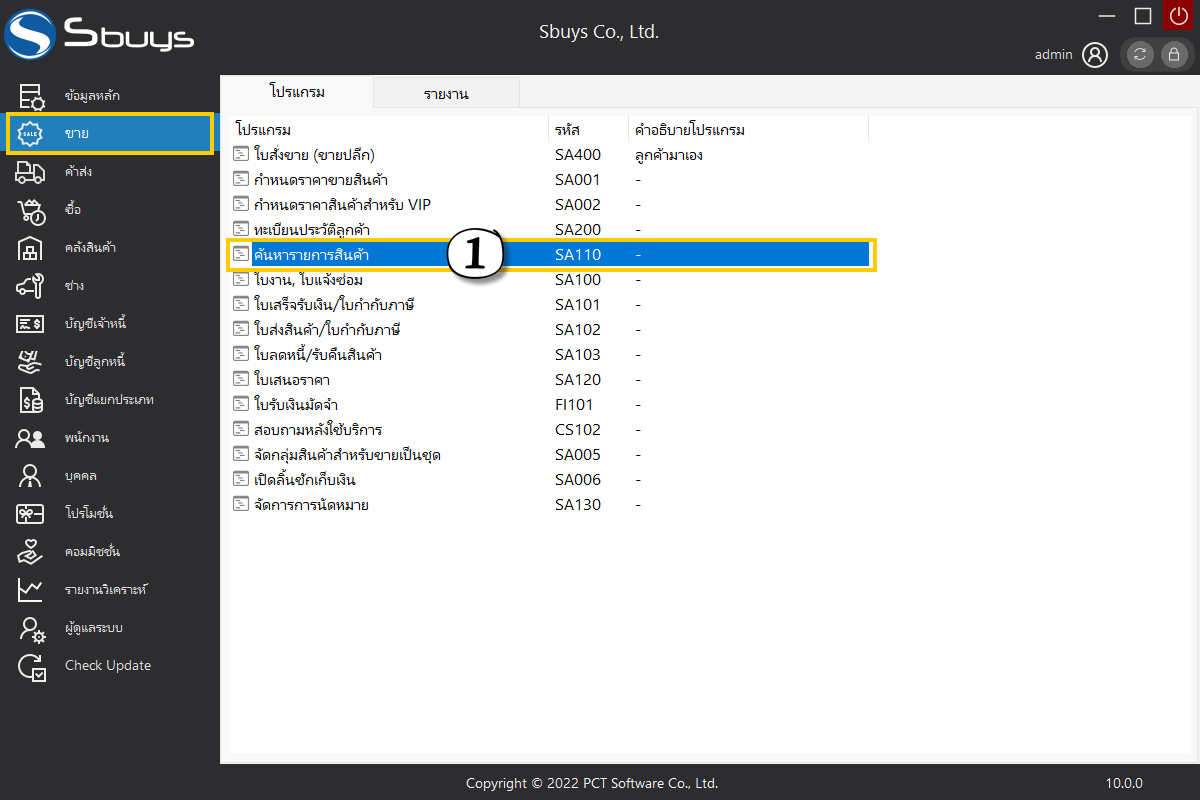The width and height of the screenshot is (1200, 800).
Task: Click the lock screen icon
Action: coord(1174,55)
